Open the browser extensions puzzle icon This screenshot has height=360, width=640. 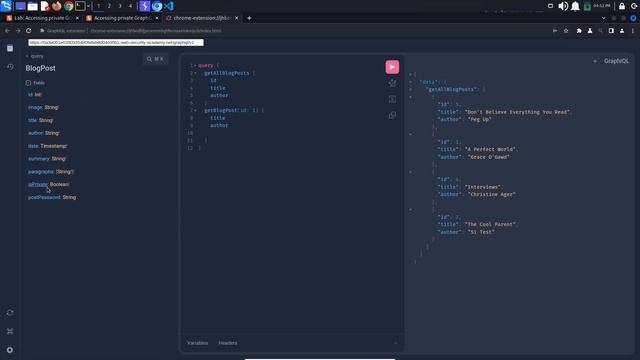(579, 31)
